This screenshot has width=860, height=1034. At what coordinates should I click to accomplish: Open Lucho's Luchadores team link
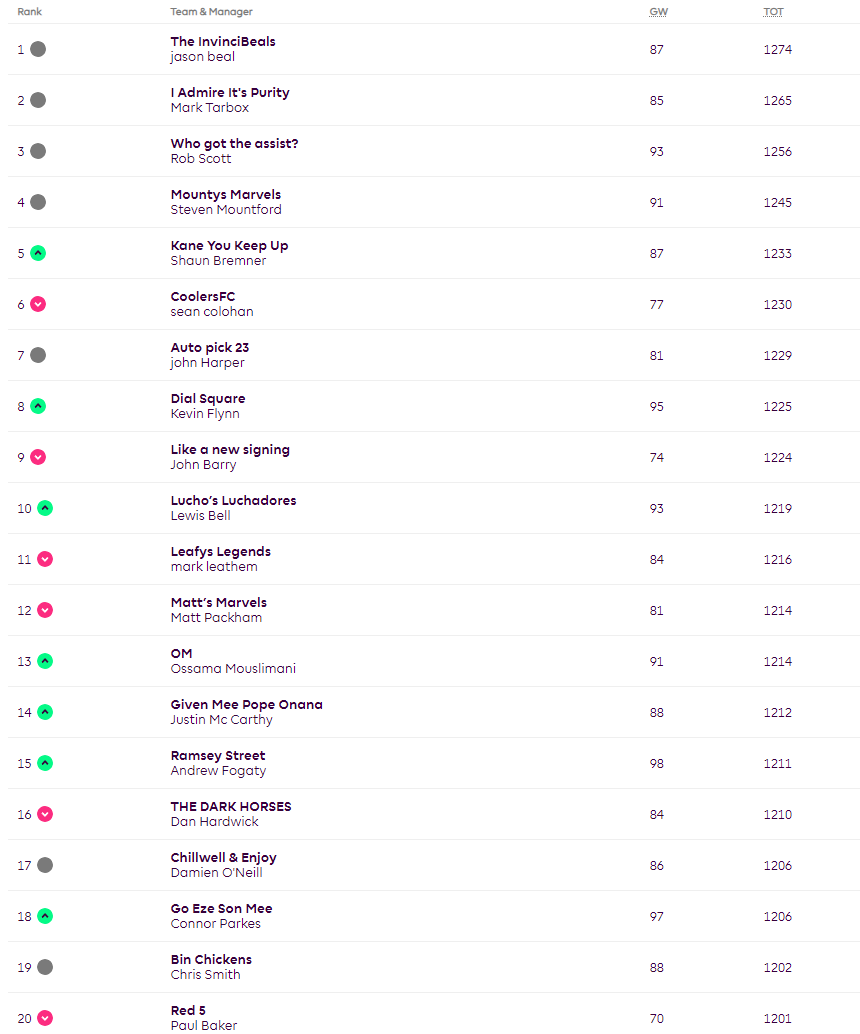tap(233, 501)
